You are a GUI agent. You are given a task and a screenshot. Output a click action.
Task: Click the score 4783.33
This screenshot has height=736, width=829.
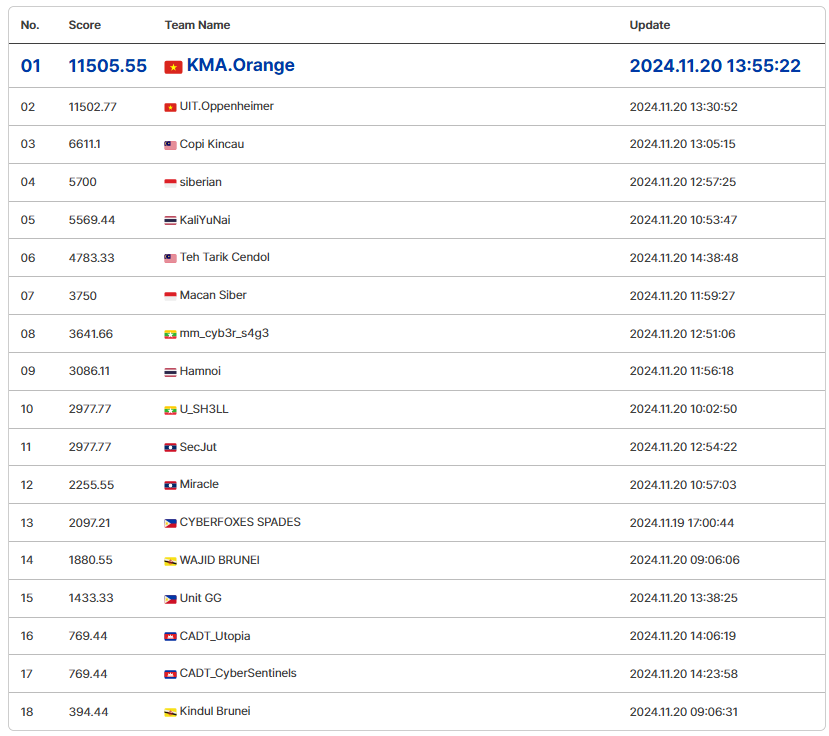[x=91, y=258]
